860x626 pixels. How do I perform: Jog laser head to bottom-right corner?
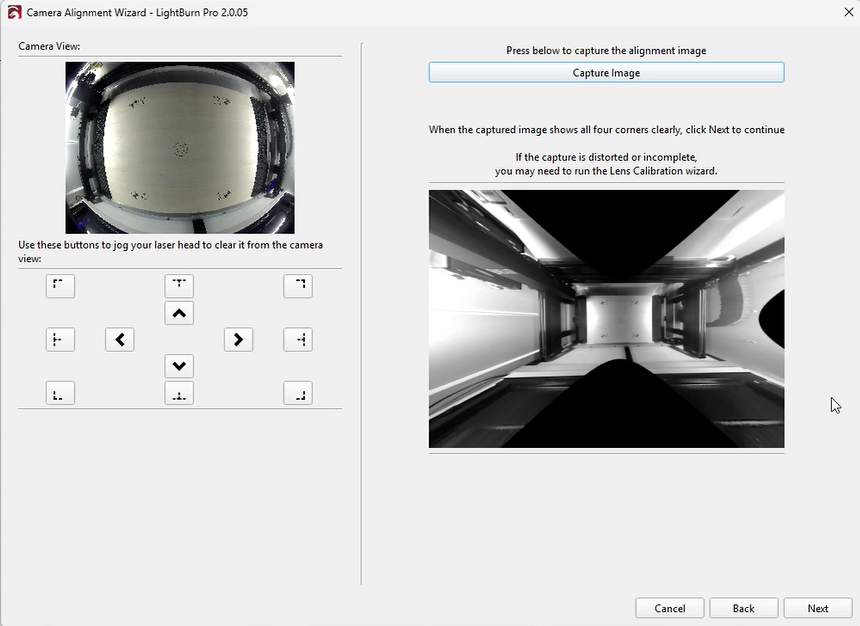298,393
